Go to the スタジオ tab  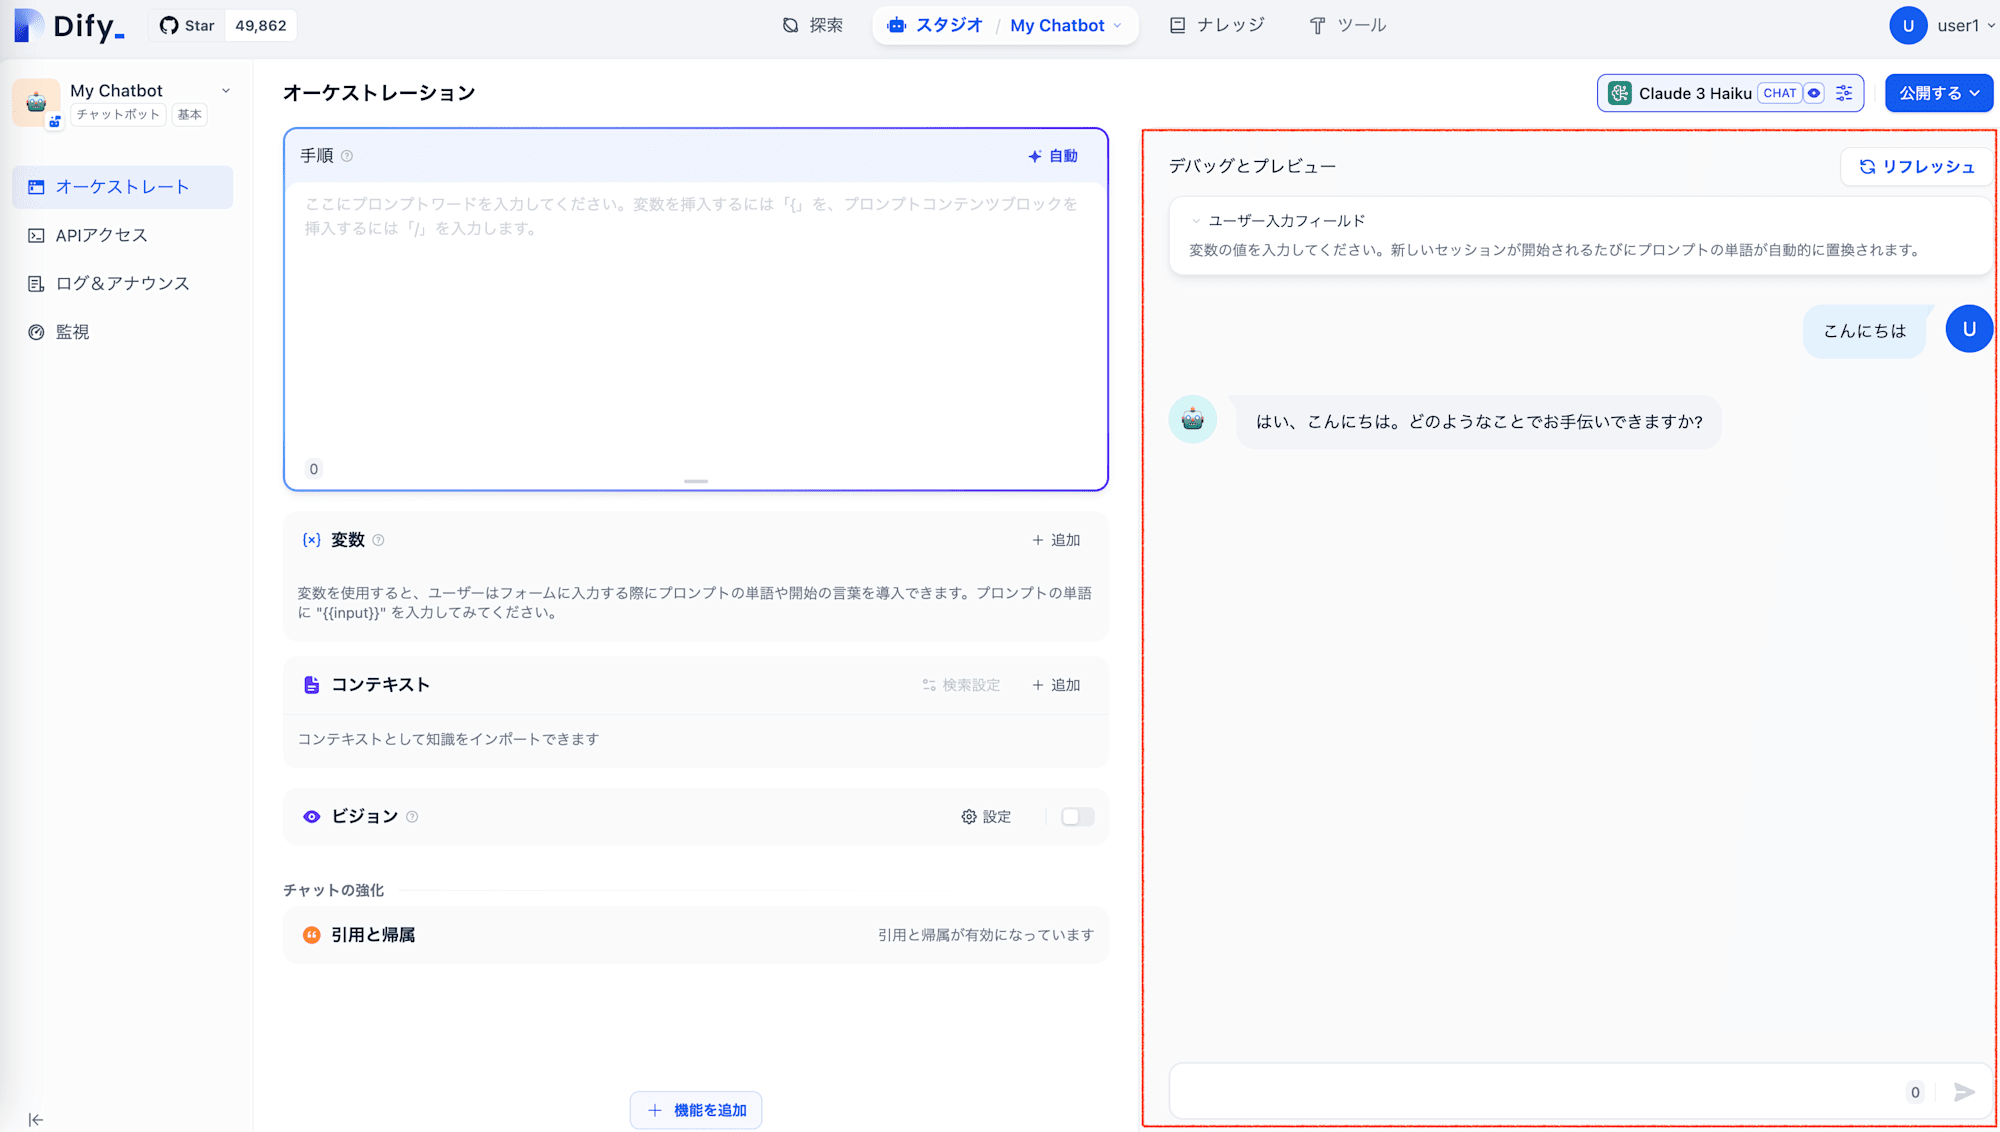point(935,25)
